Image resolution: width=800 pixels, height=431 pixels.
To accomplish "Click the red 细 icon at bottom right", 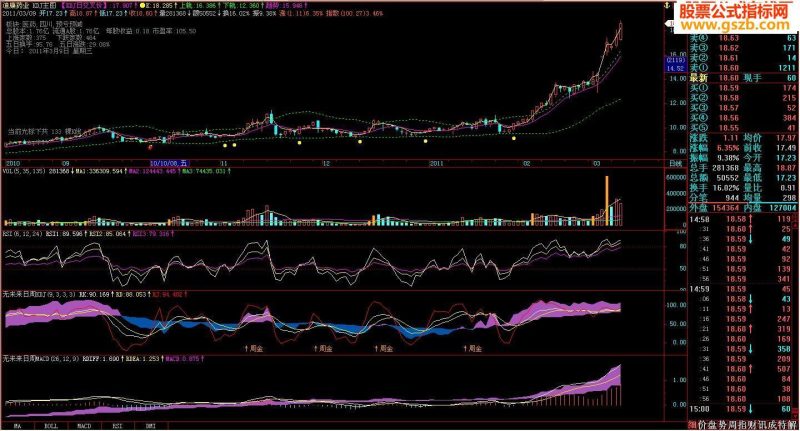I will (x=693, y=425).
